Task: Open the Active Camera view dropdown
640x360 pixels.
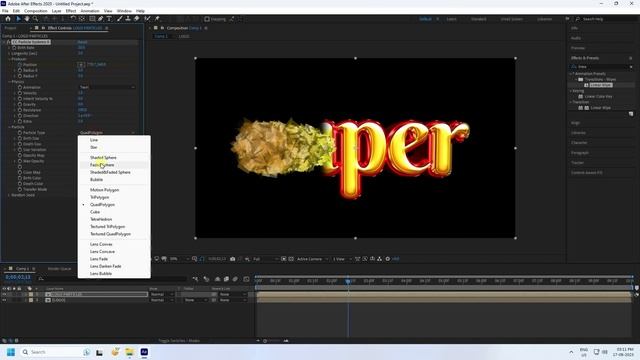Action: coord(312,259)
